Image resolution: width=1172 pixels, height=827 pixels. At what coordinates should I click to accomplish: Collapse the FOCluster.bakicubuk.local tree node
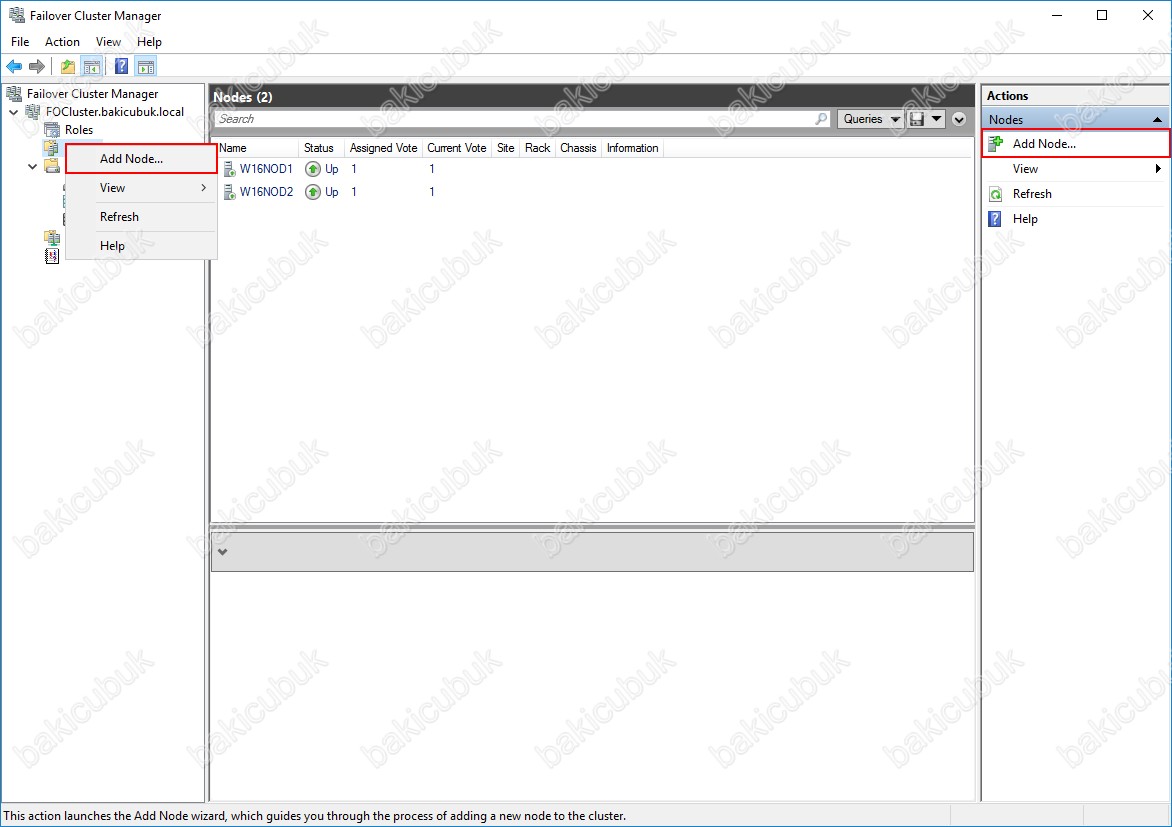[13, 112]
